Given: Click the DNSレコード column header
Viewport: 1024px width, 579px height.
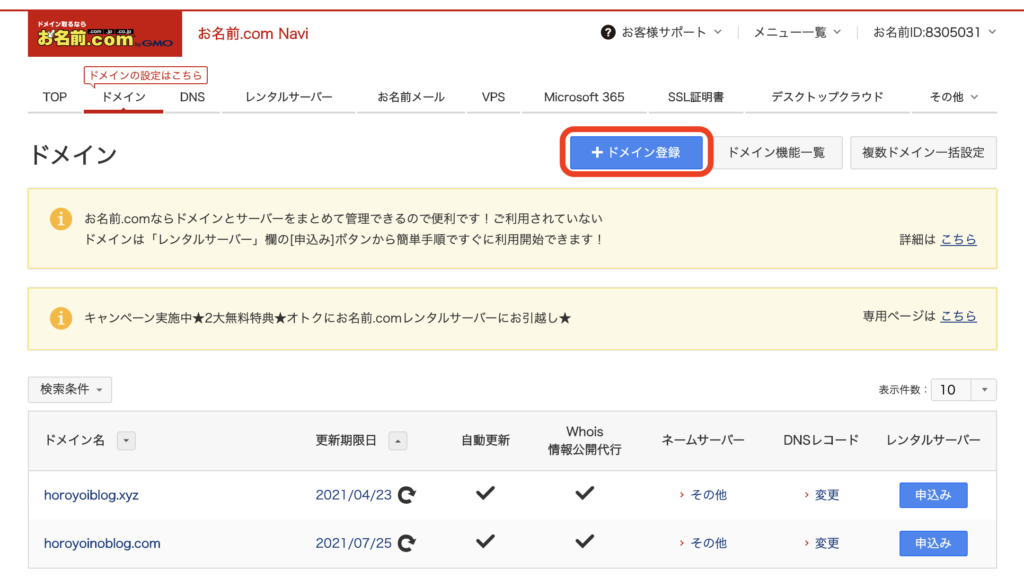Looking at the screenshot, I should (x=821, y=441).
